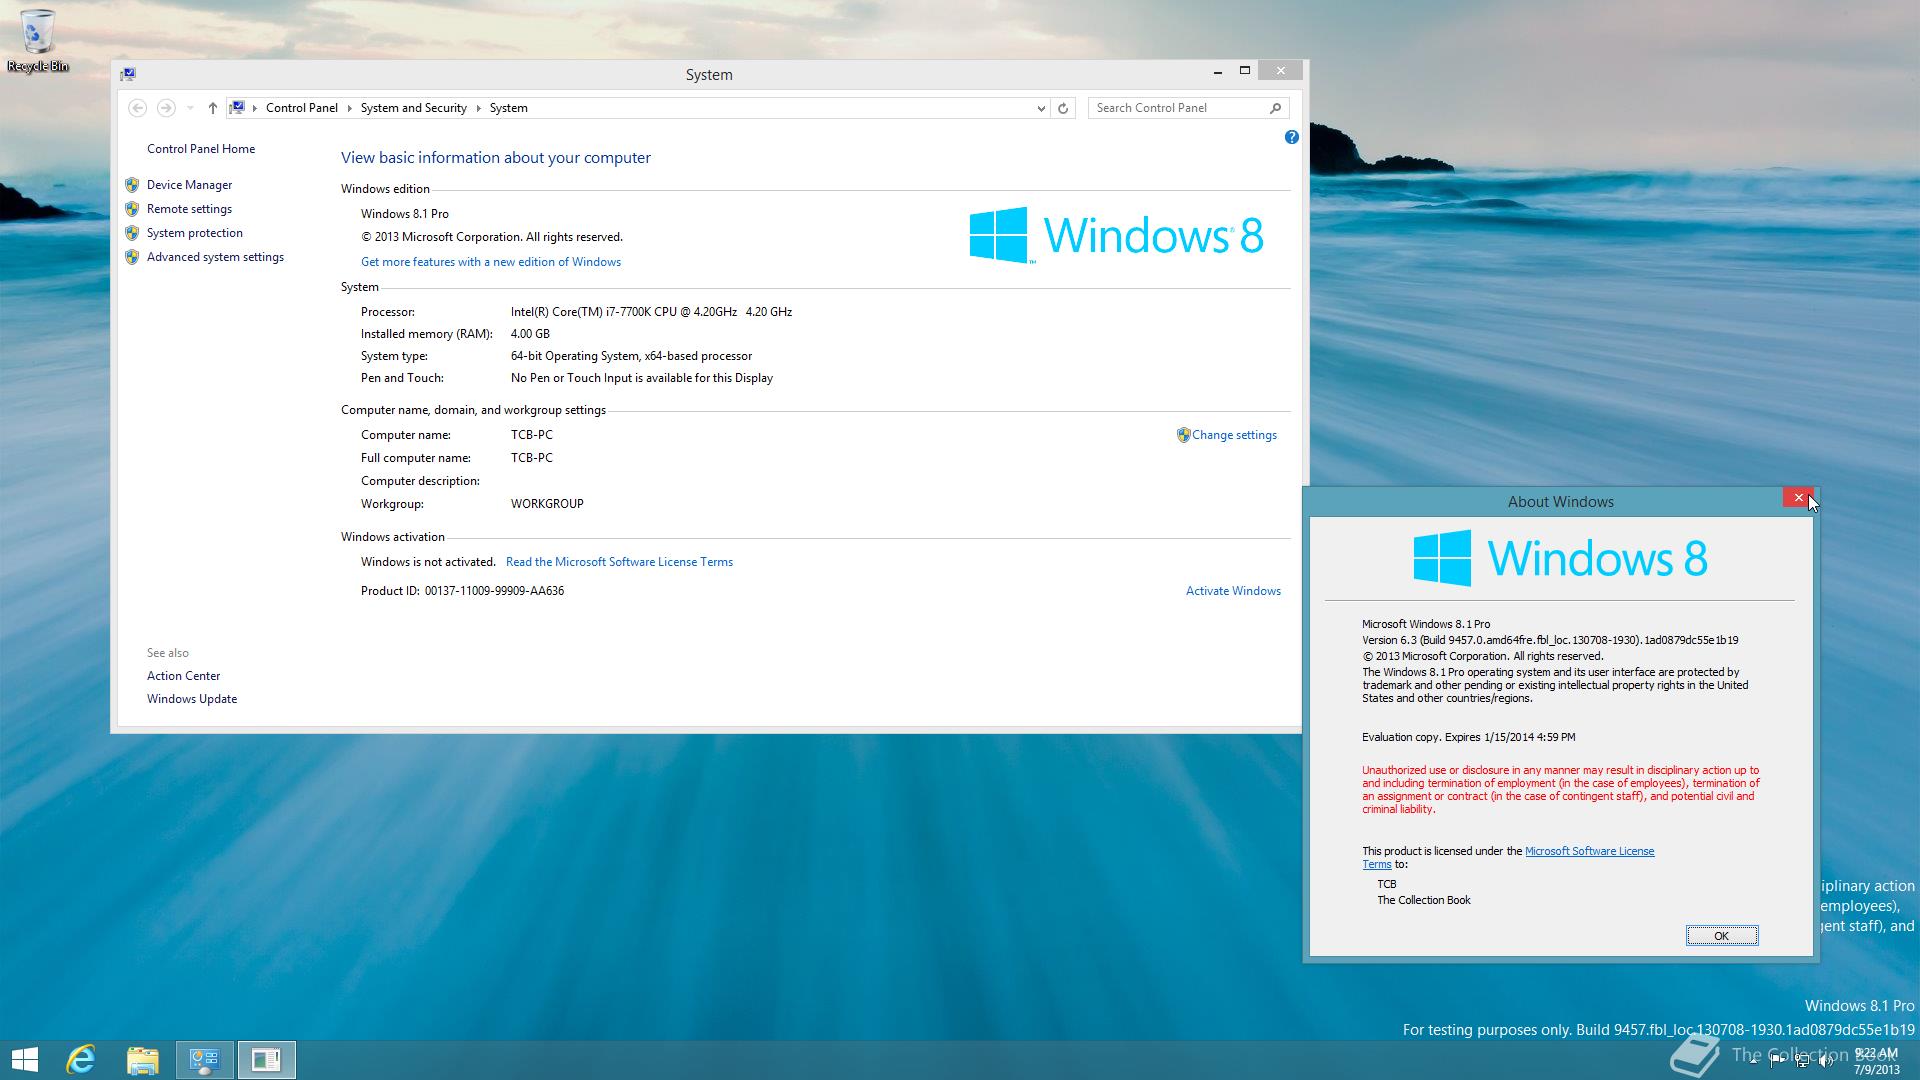Click the Back arrow in System window

click(x=138, y=108)
